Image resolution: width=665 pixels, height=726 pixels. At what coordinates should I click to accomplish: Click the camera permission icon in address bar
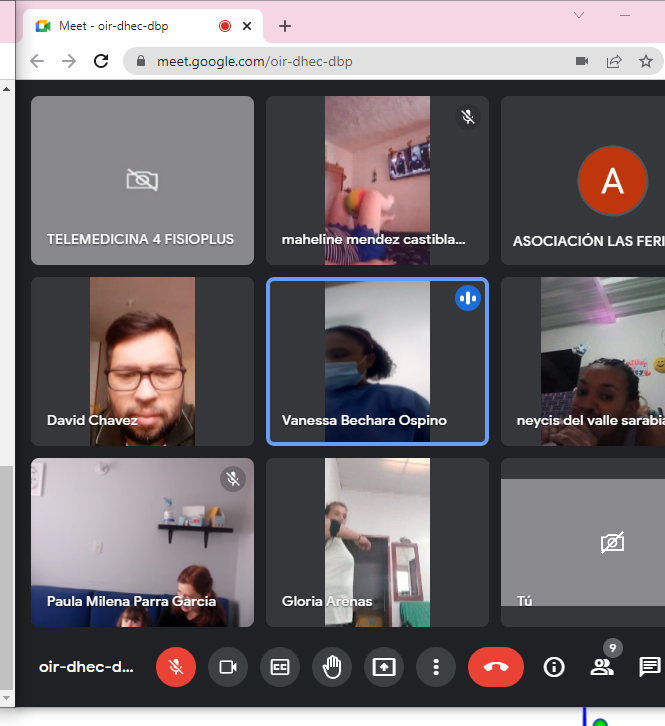pyautogui.click(x=582, y=61)
